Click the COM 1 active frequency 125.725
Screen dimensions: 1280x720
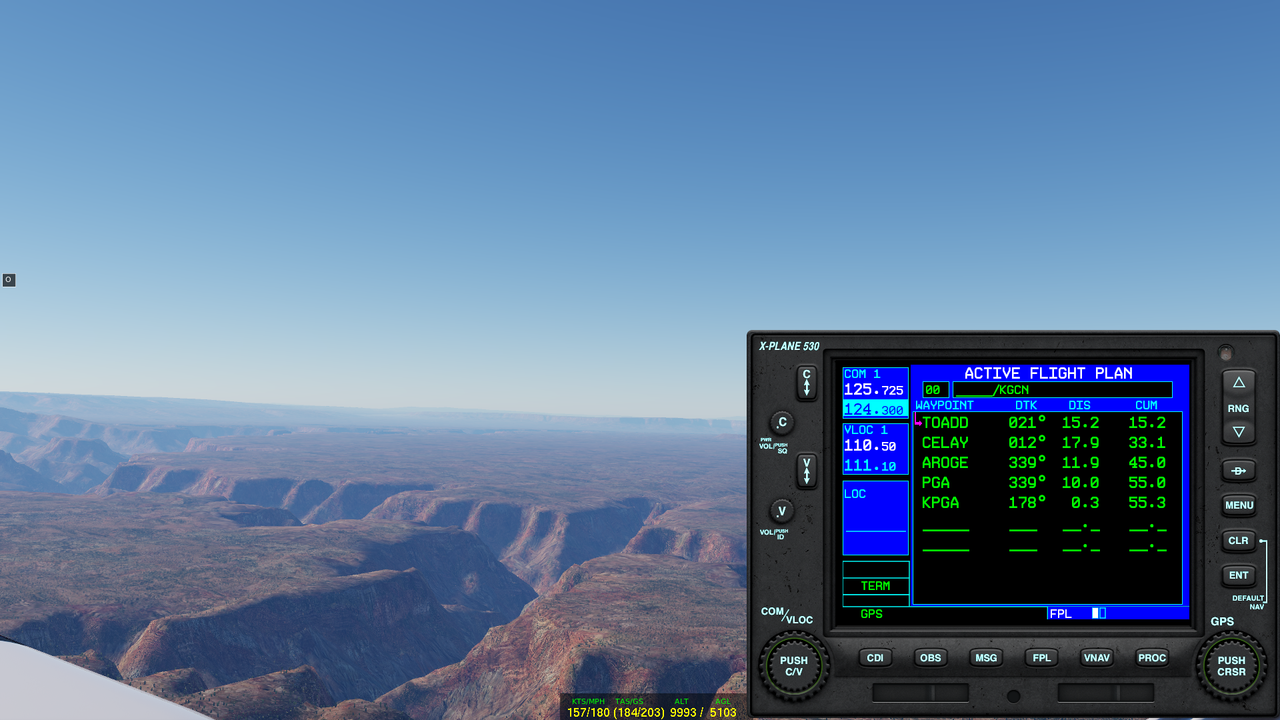tap(874, 390)
